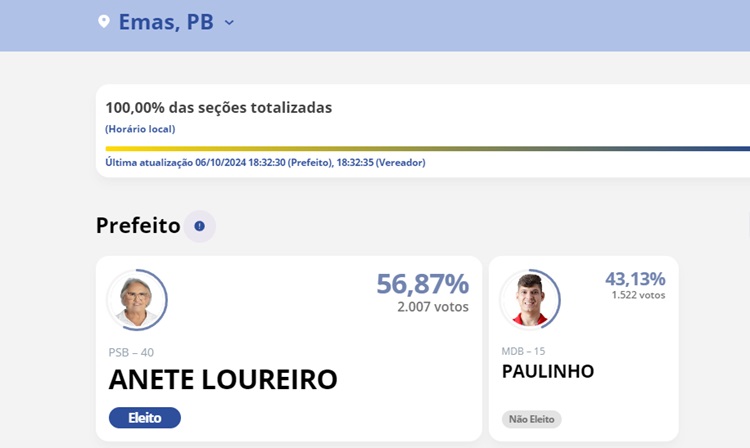Click the MDB – 15 party label
Viewport: 750px width, 448px height.
[524, 351]
